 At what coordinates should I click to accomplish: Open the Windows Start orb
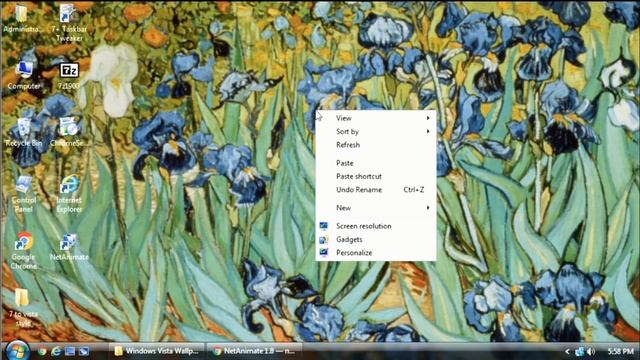17,351
